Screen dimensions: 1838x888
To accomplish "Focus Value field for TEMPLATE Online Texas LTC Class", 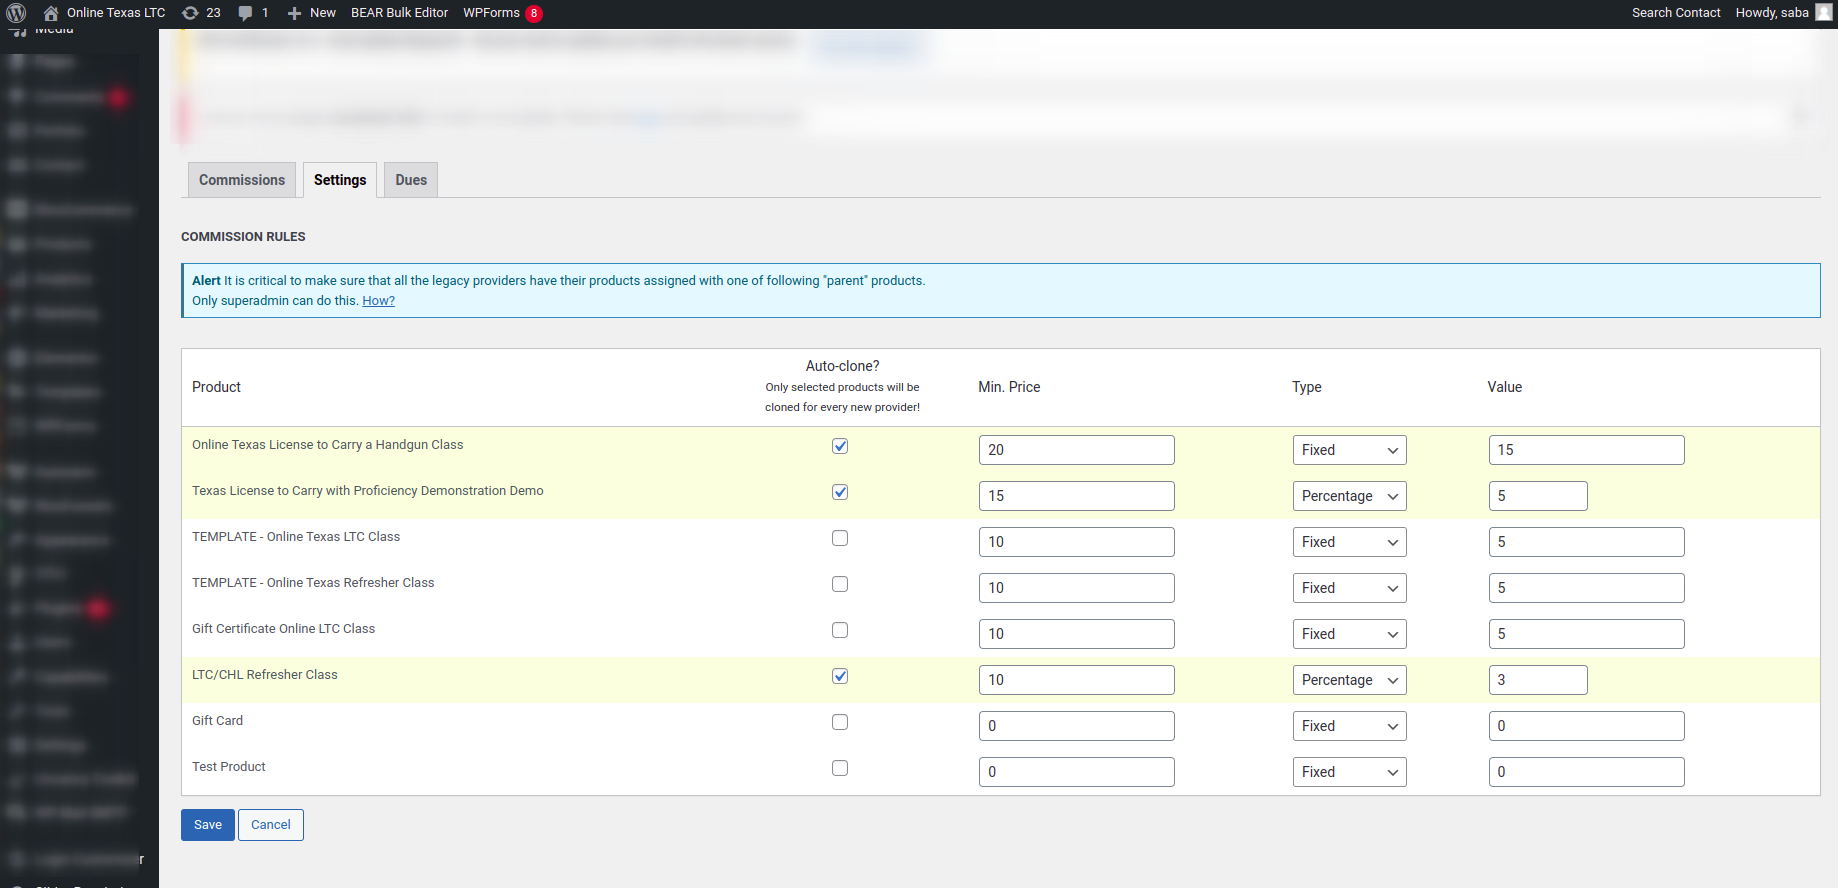I will (x=1587, y=542).
